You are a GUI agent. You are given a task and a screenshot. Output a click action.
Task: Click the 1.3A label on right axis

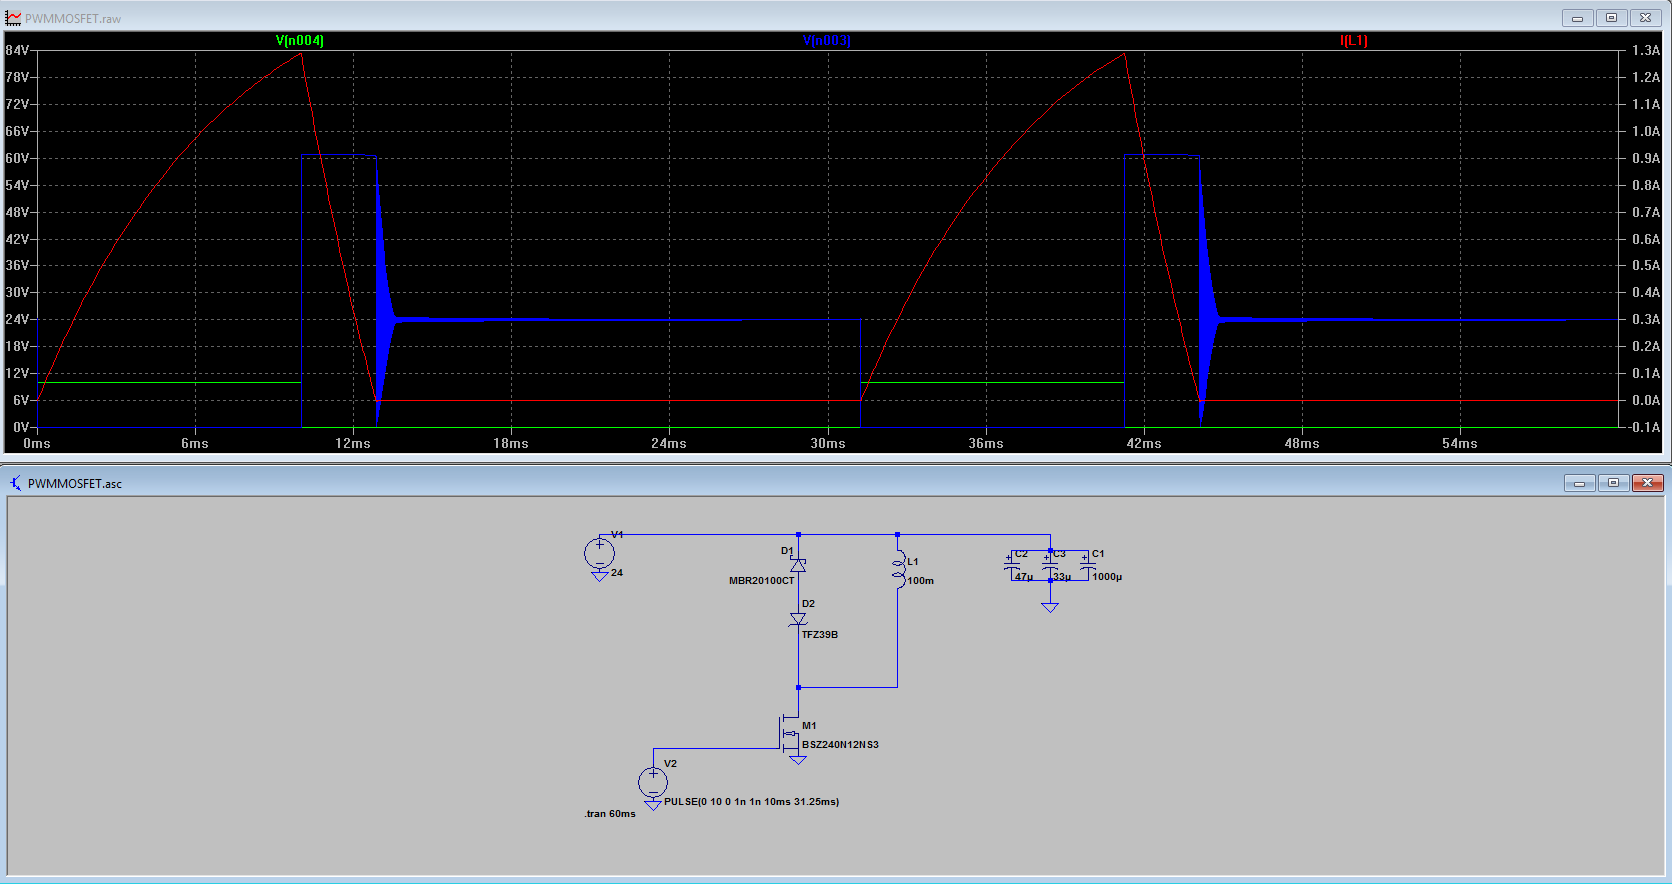pos(1646,50)
